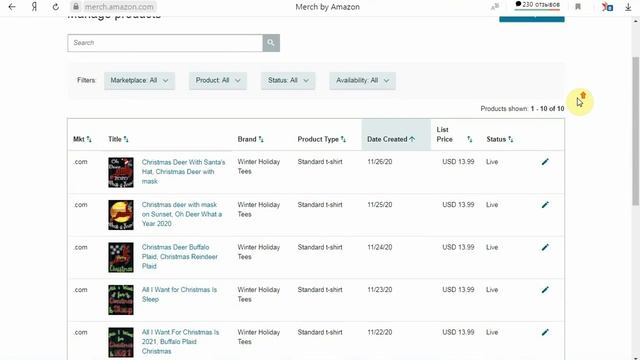Bookmark this page with the bookmark icon

pos(578,7)
